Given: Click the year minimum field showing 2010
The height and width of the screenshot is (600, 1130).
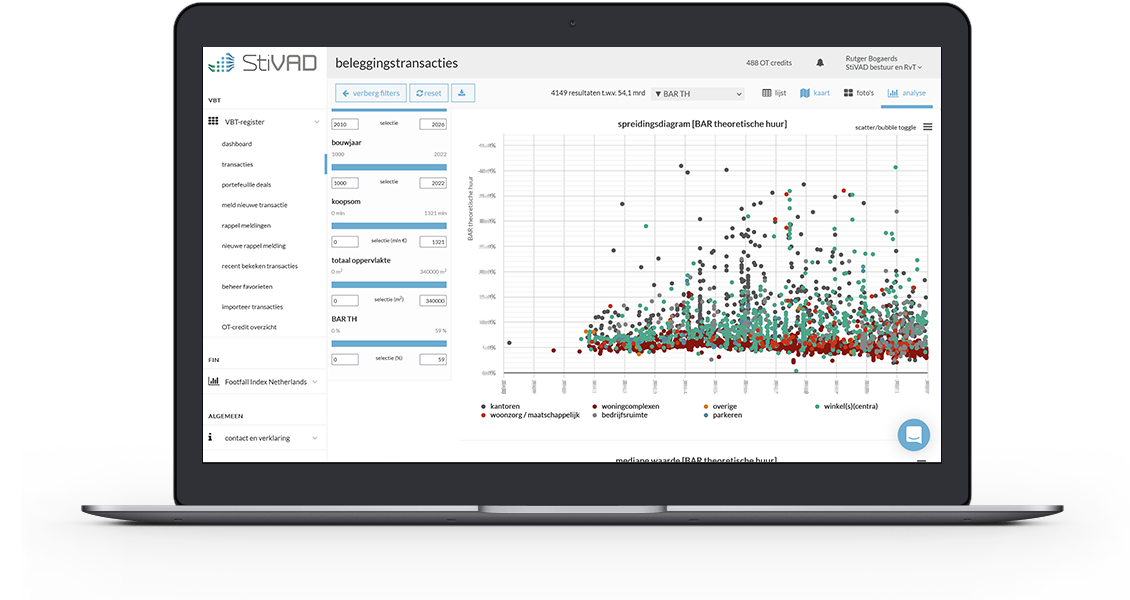Looking at the screenshot, I should tap(345, 124).
